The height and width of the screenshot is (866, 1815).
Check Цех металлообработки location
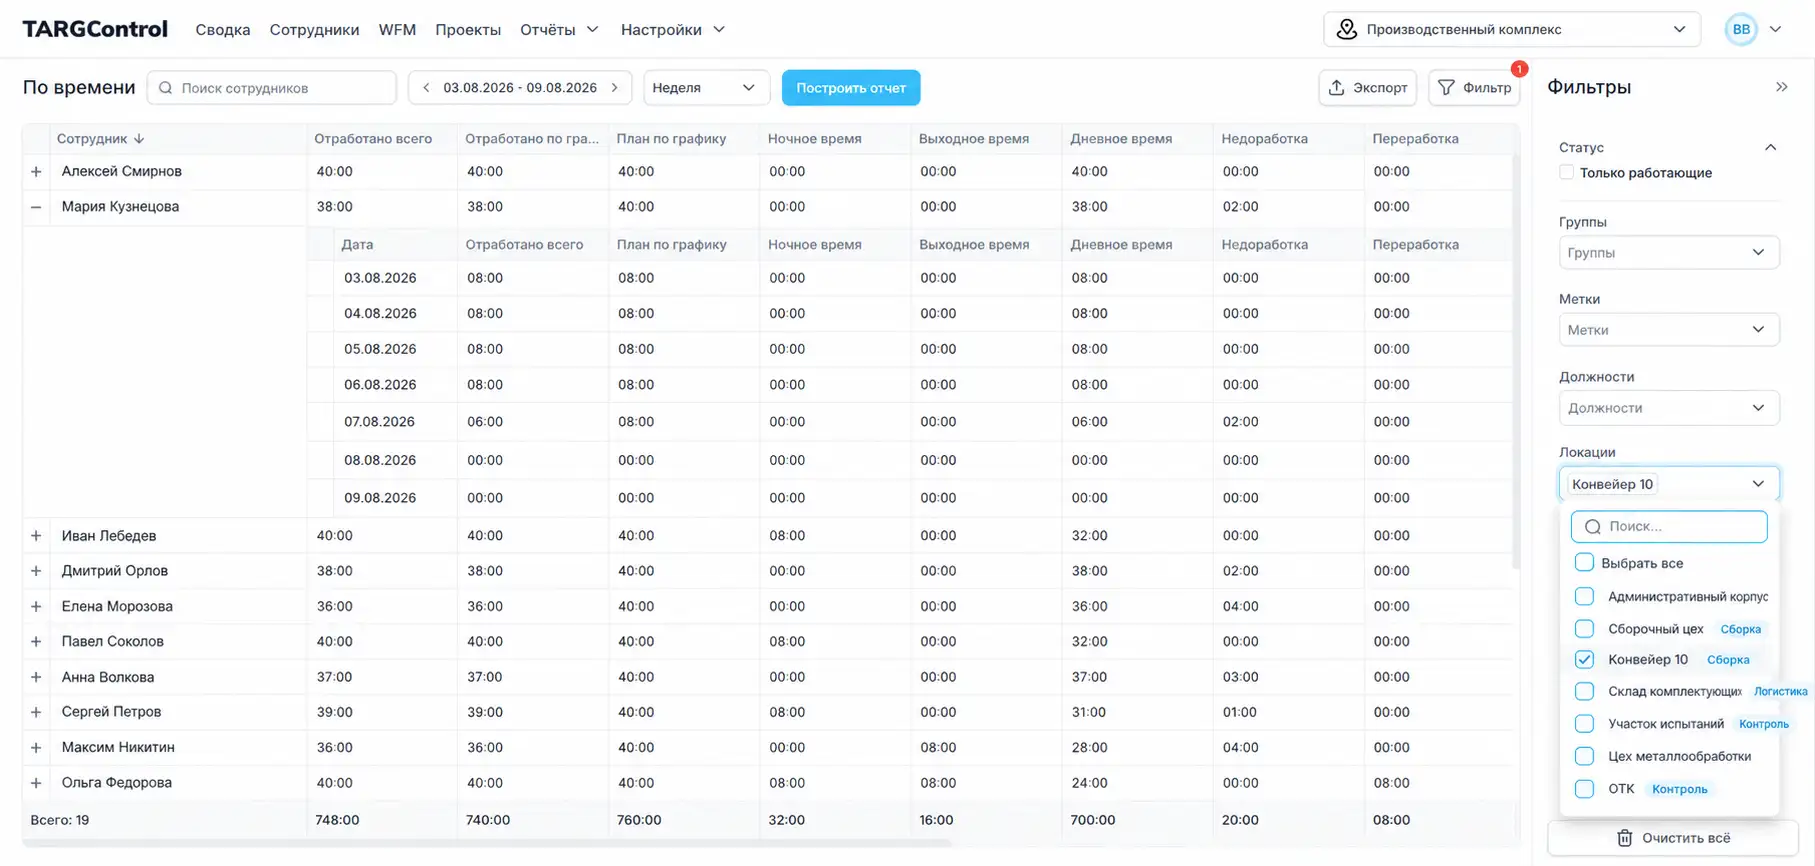[1584, 756]
